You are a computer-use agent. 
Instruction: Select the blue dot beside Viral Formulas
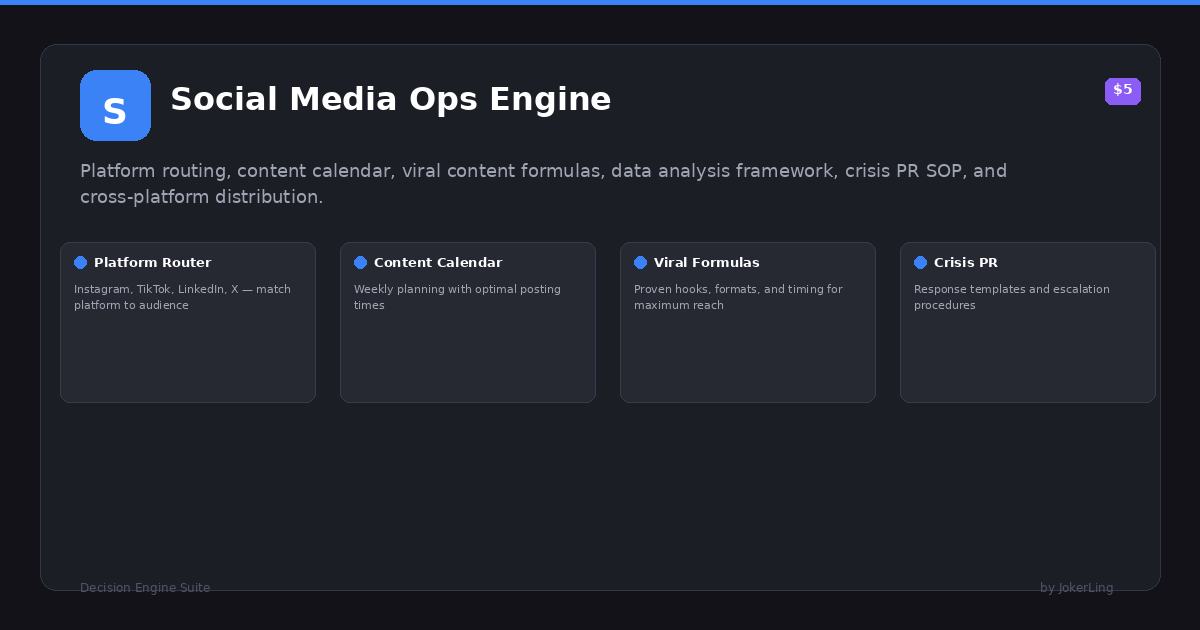point(640,263)
